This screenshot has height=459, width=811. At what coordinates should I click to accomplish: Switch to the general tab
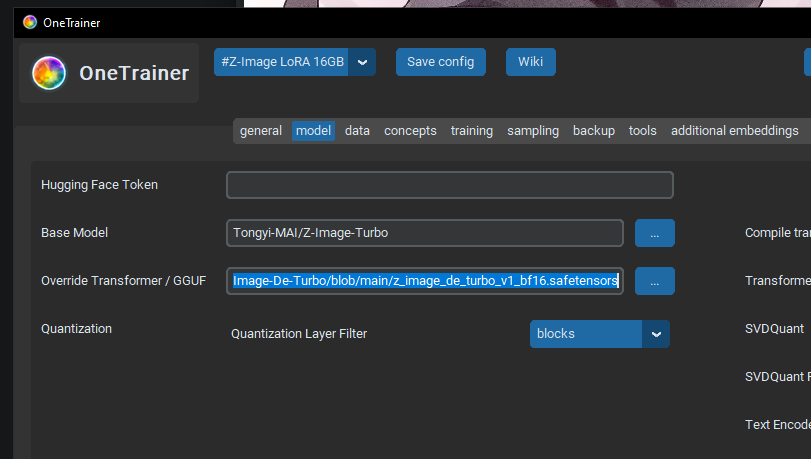(x=261, y=131)
